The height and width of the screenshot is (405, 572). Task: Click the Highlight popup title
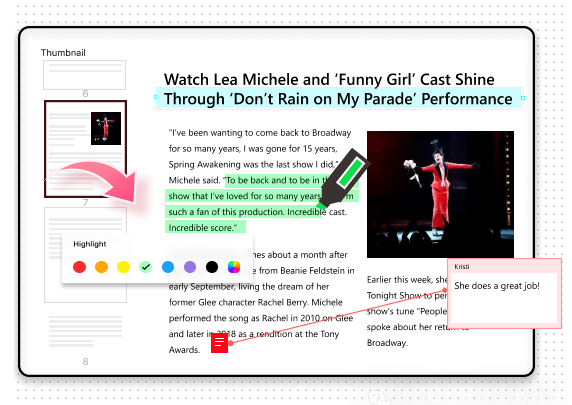pyautogui.click(x=90, y=244)
